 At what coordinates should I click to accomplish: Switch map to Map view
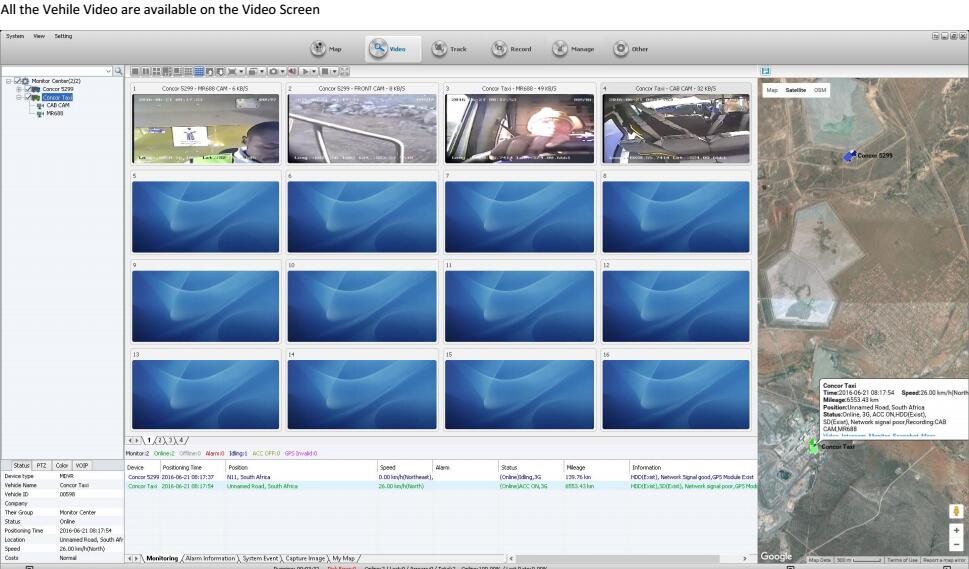772,90
